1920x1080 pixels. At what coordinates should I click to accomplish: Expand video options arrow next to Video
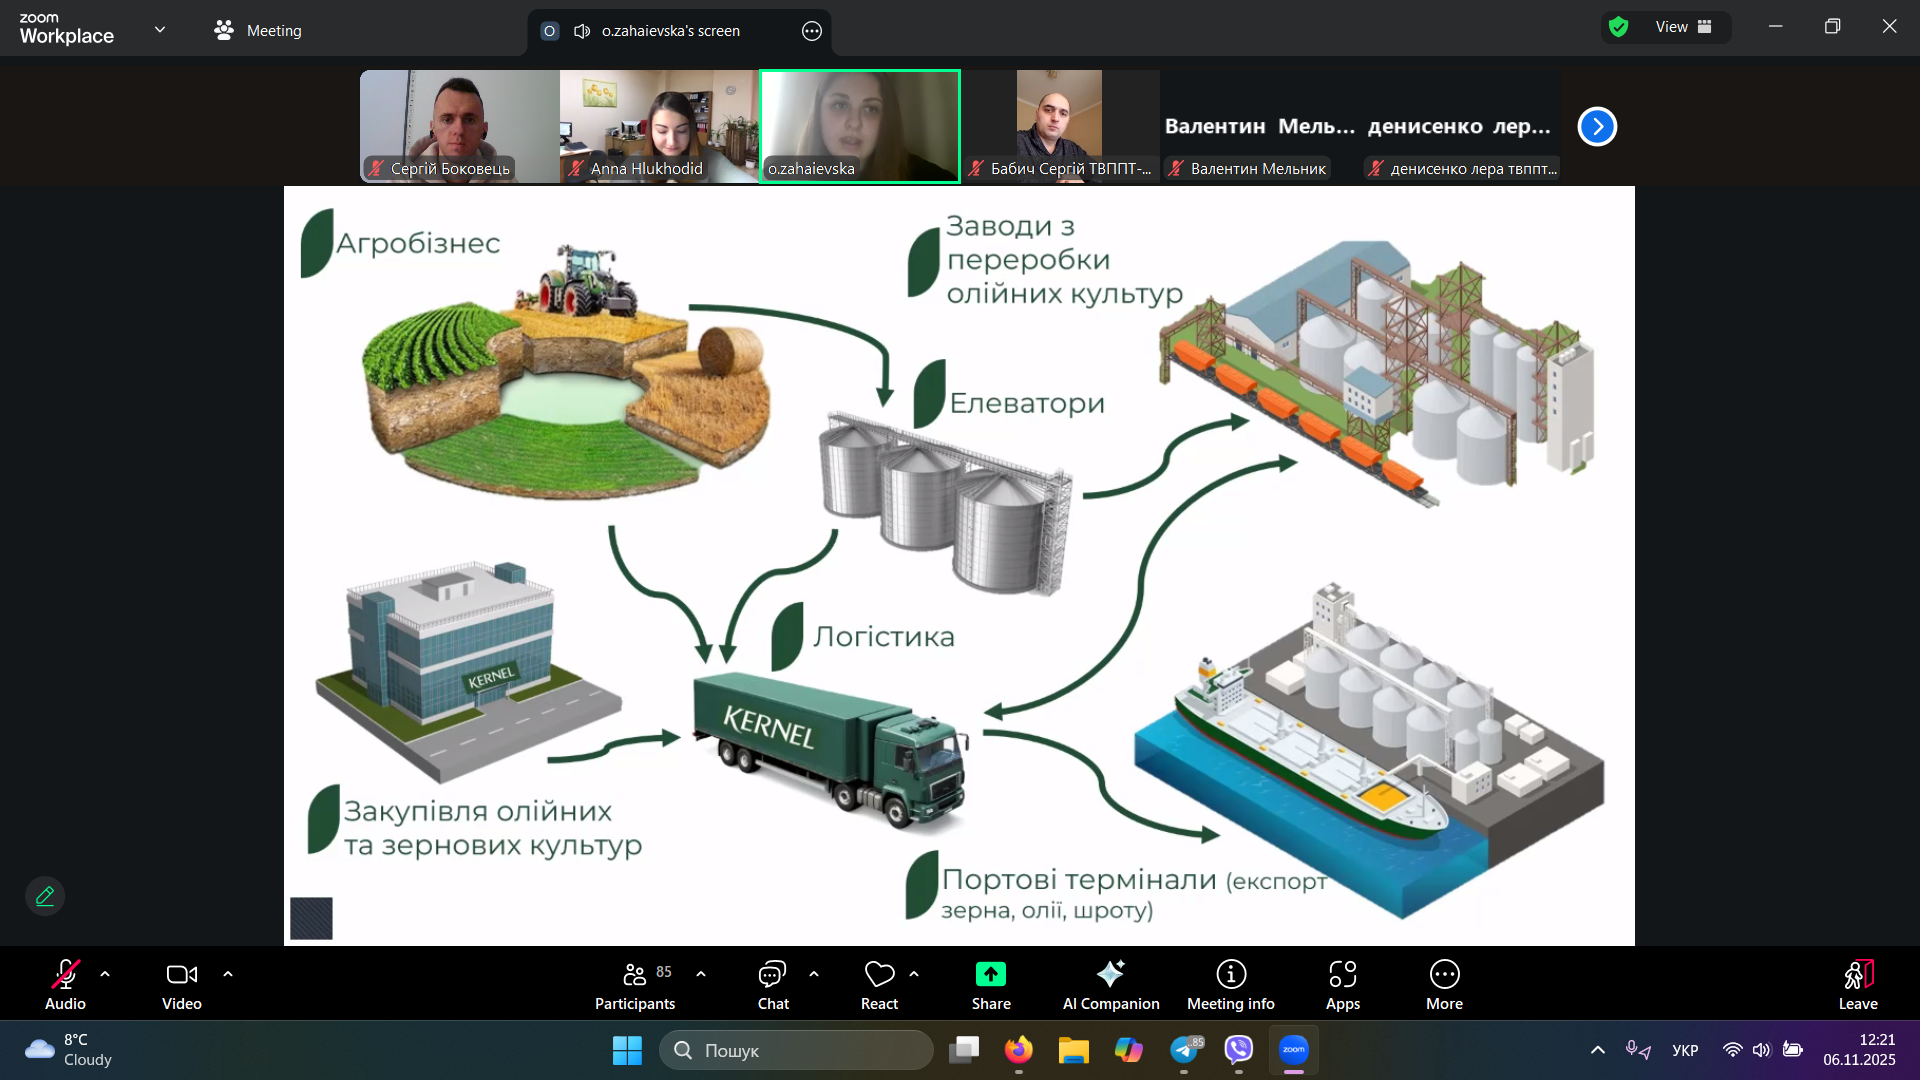[228, 974]
